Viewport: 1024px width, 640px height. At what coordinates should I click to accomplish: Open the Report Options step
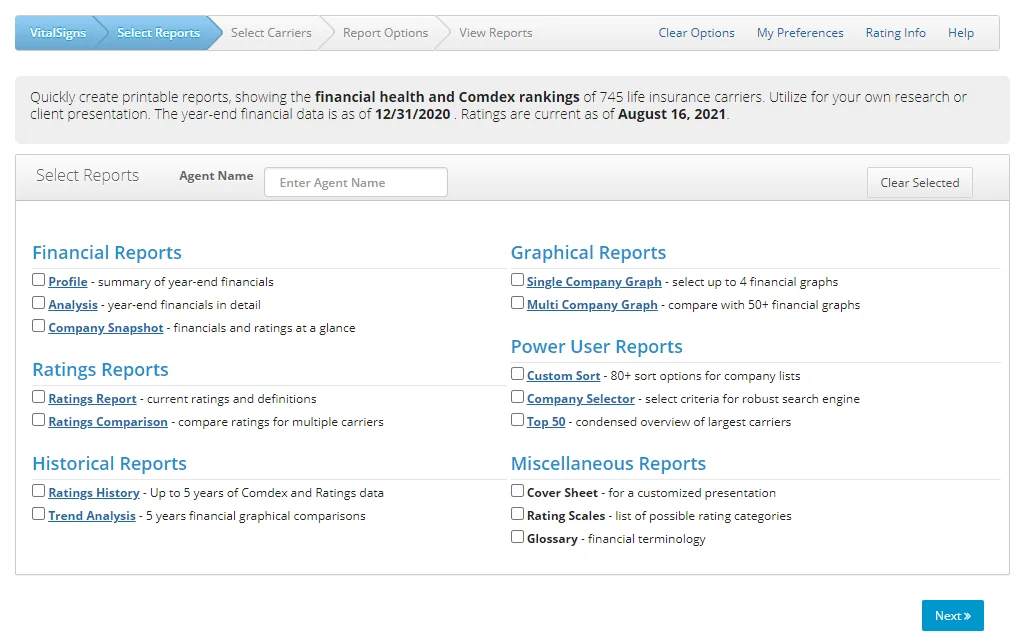click(385, 32)
